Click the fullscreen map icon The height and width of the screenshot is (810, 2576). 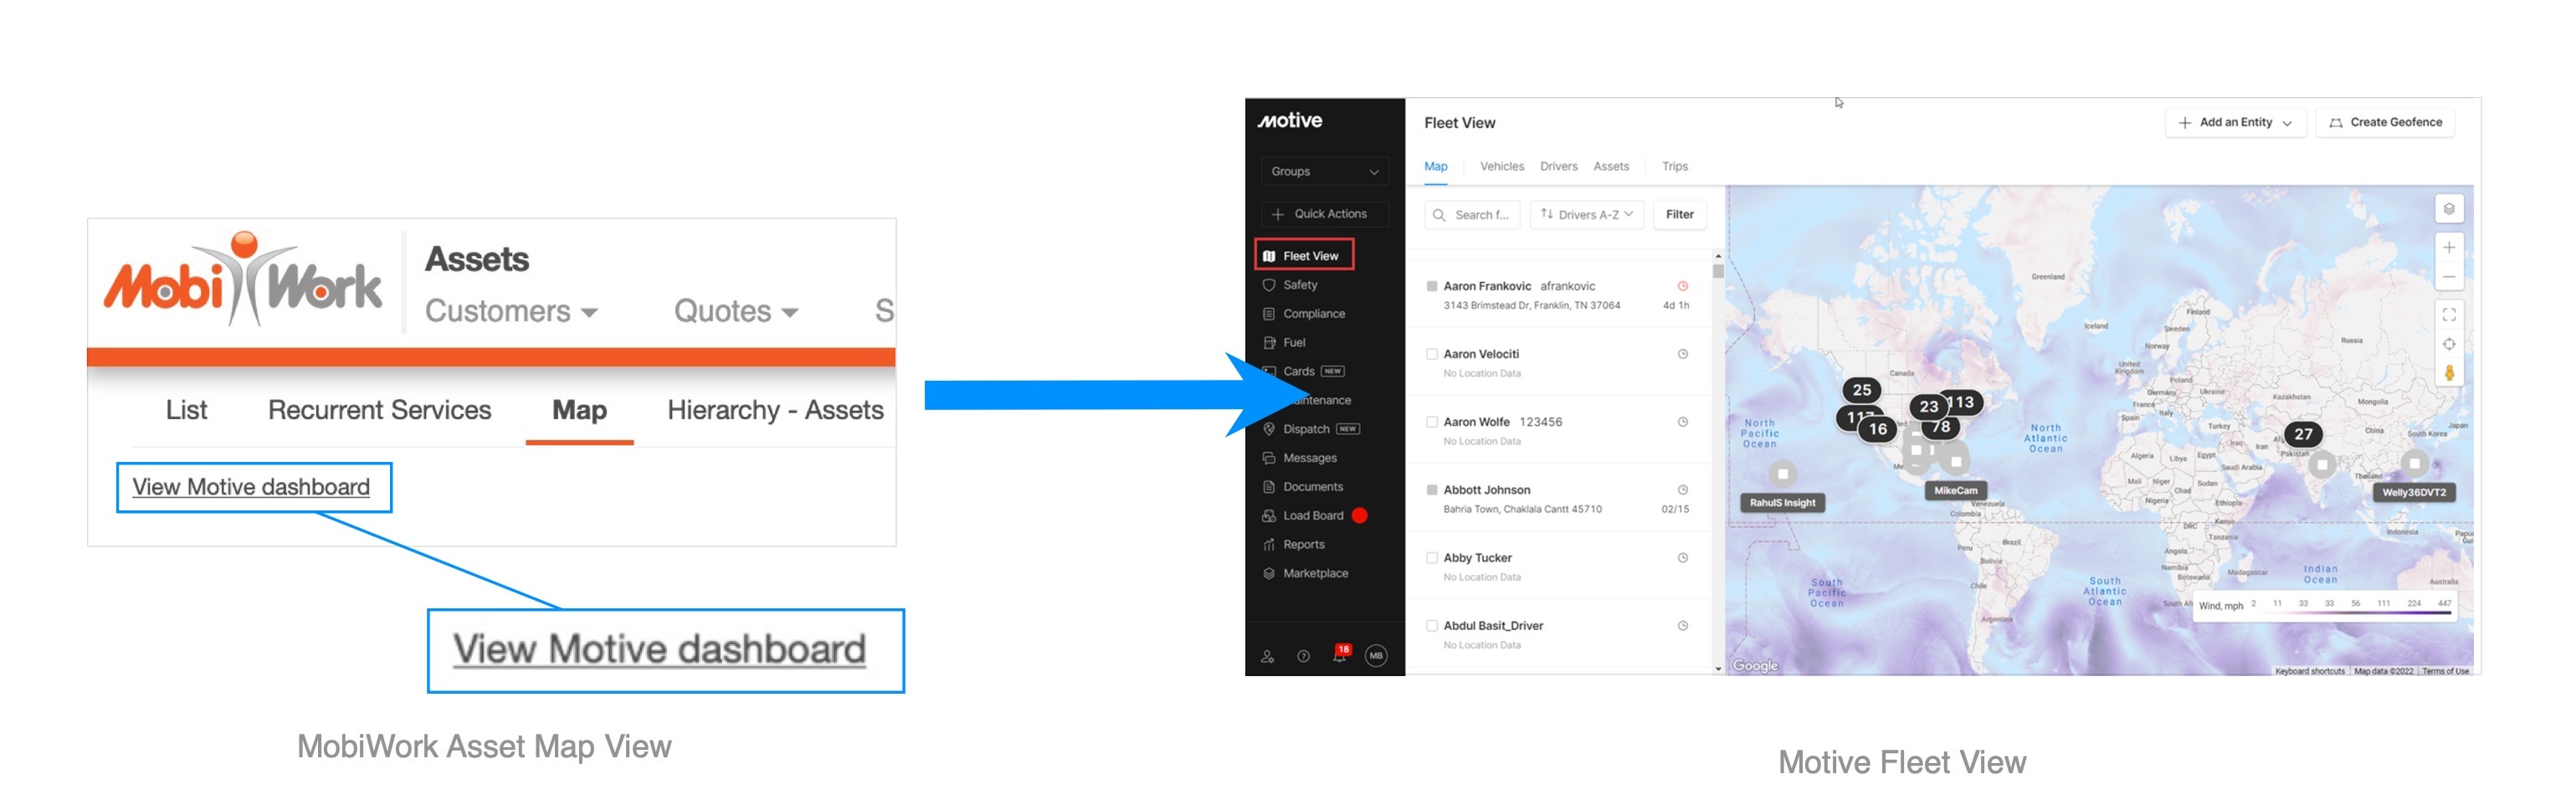(2448, 315)
